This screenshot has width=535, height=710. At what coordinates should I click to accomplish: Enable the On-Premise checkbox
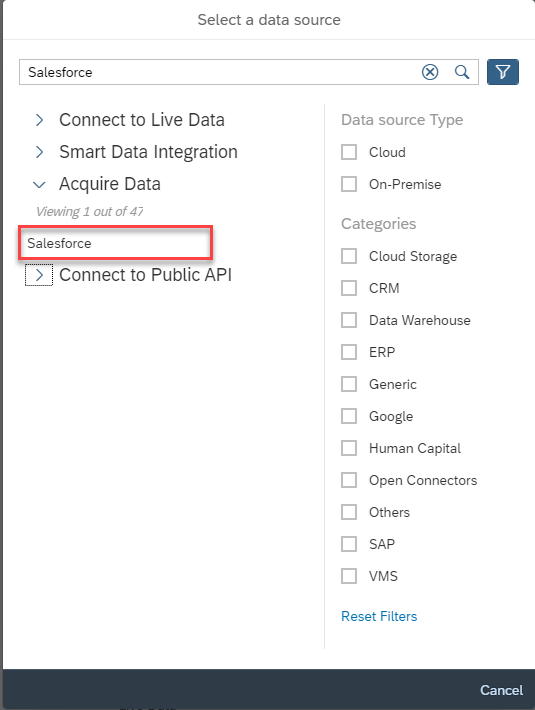coord(349,184)
